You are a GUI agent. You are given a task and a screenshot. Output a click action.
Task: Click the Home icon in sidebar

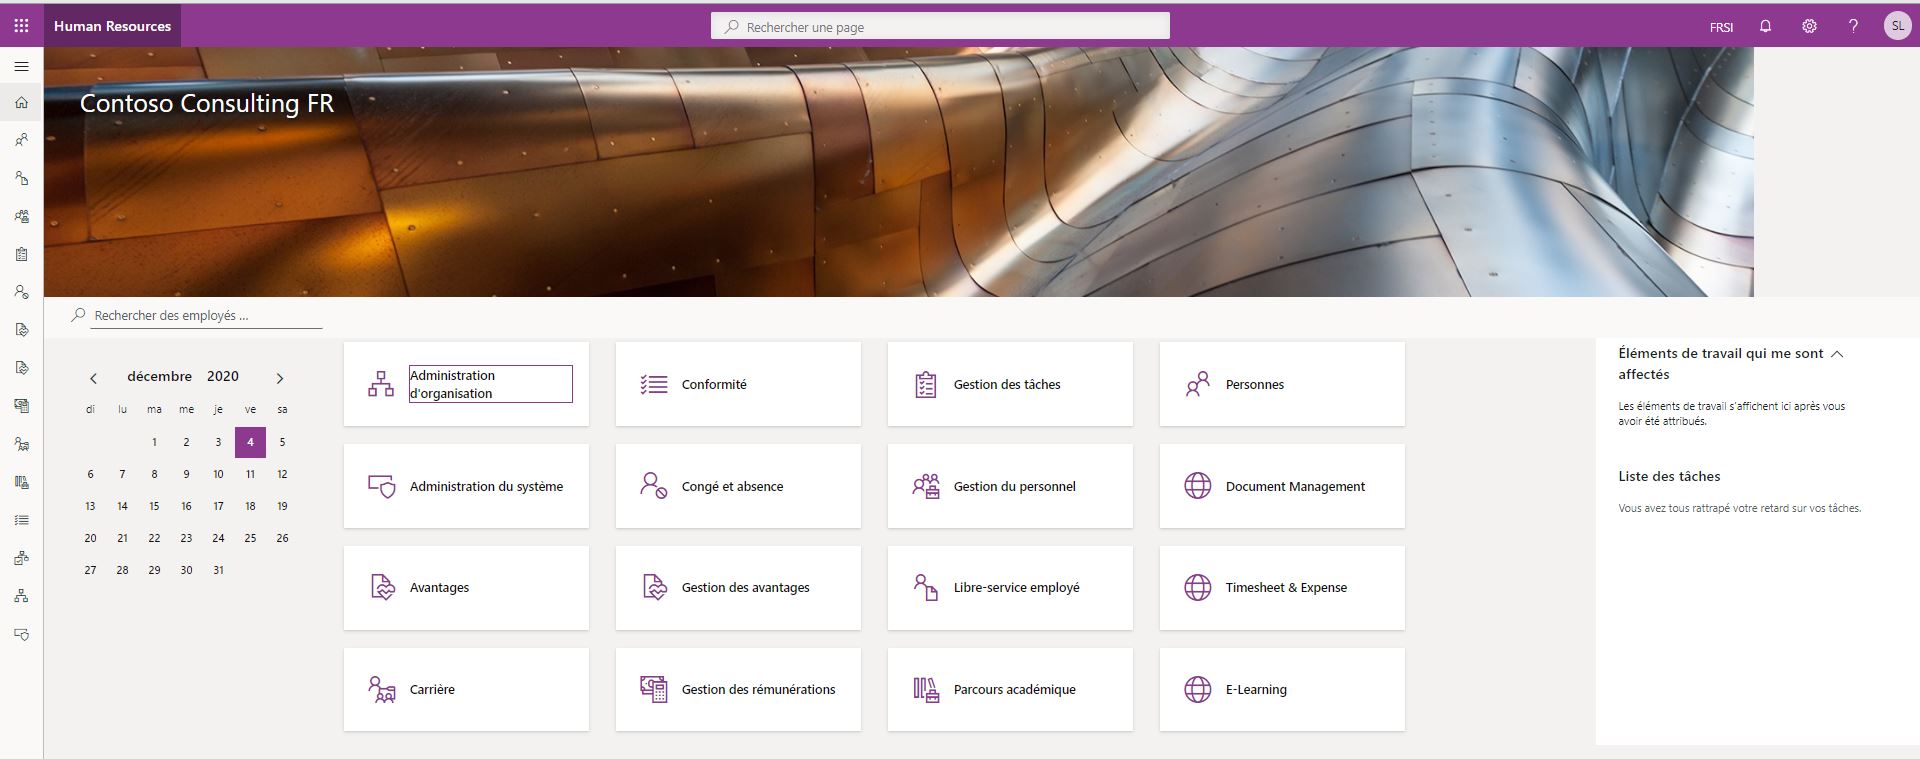click(21, 103)
